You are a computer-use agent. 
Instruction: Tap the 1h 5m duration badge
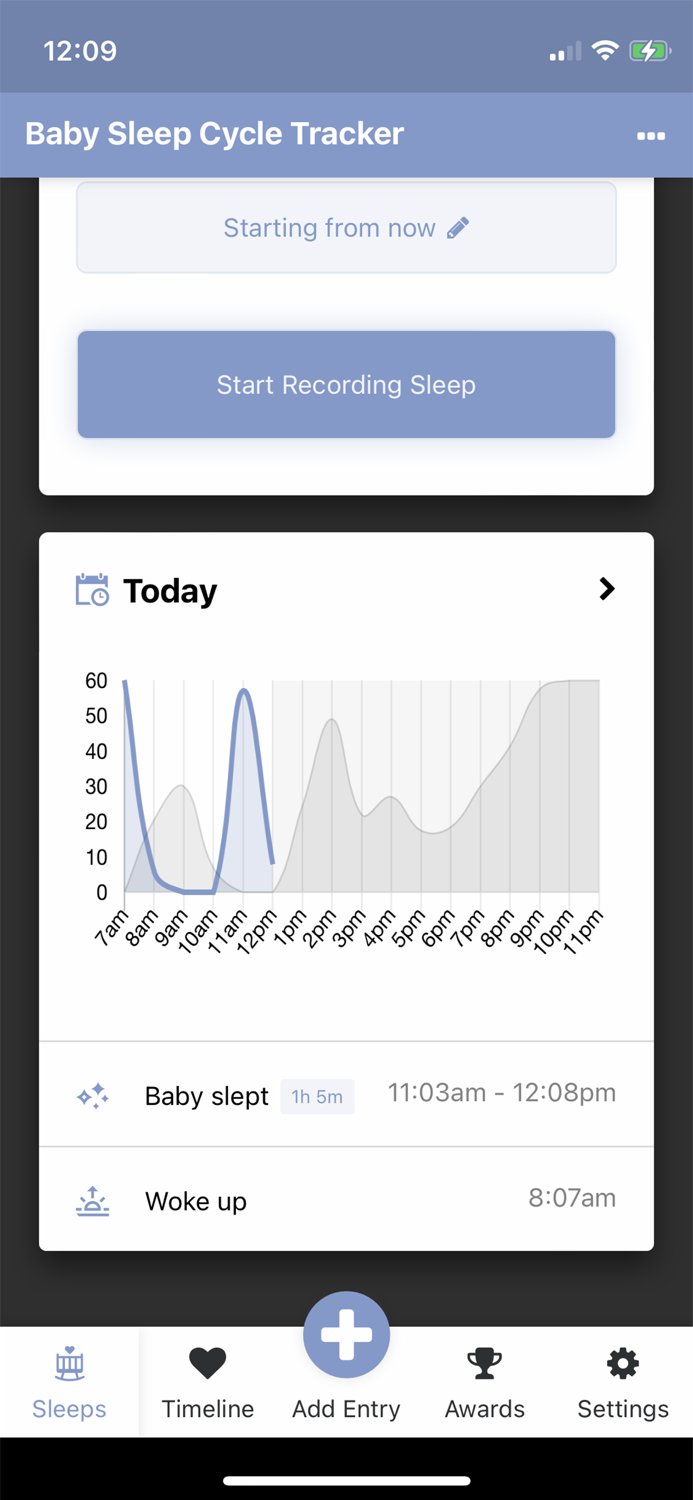pyautogui.click(x=317, y=1096)
